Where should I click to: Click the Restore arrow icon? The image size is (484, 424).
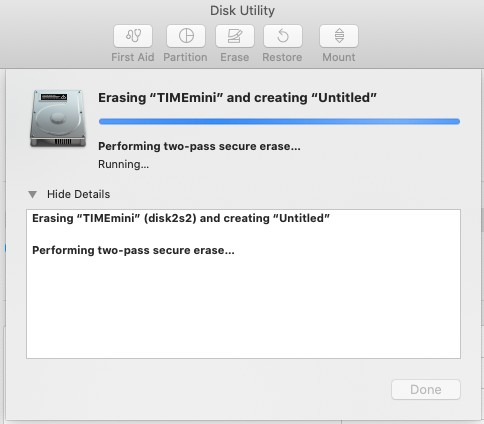[x=283, y=36]
